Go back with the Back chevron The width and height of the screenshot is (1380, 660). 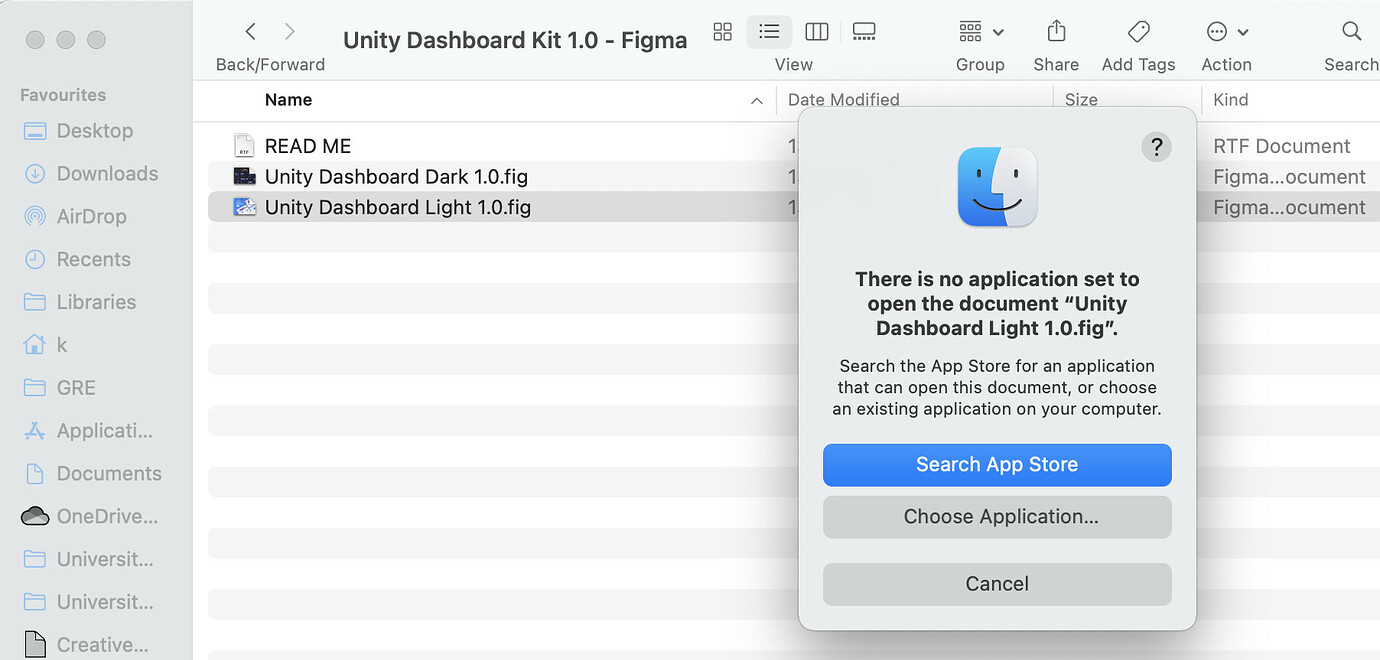pos(251,32)
